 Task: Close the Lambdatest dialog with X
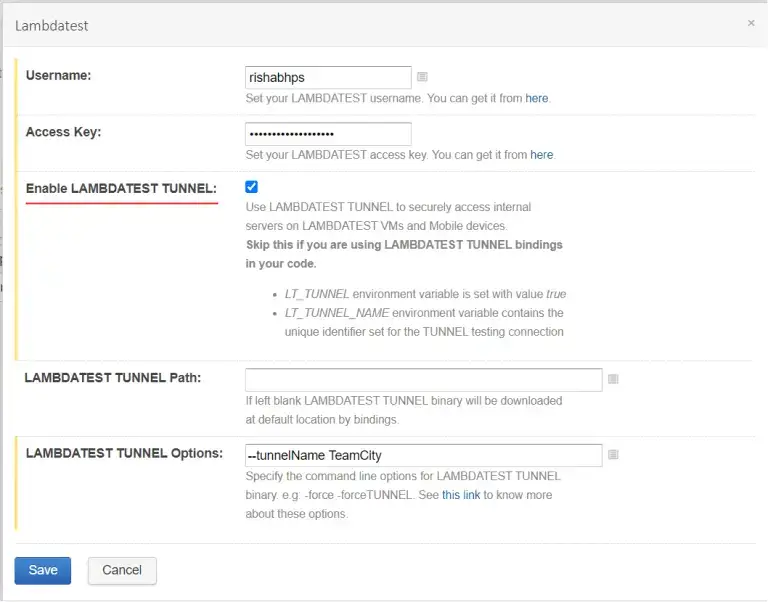751,23
